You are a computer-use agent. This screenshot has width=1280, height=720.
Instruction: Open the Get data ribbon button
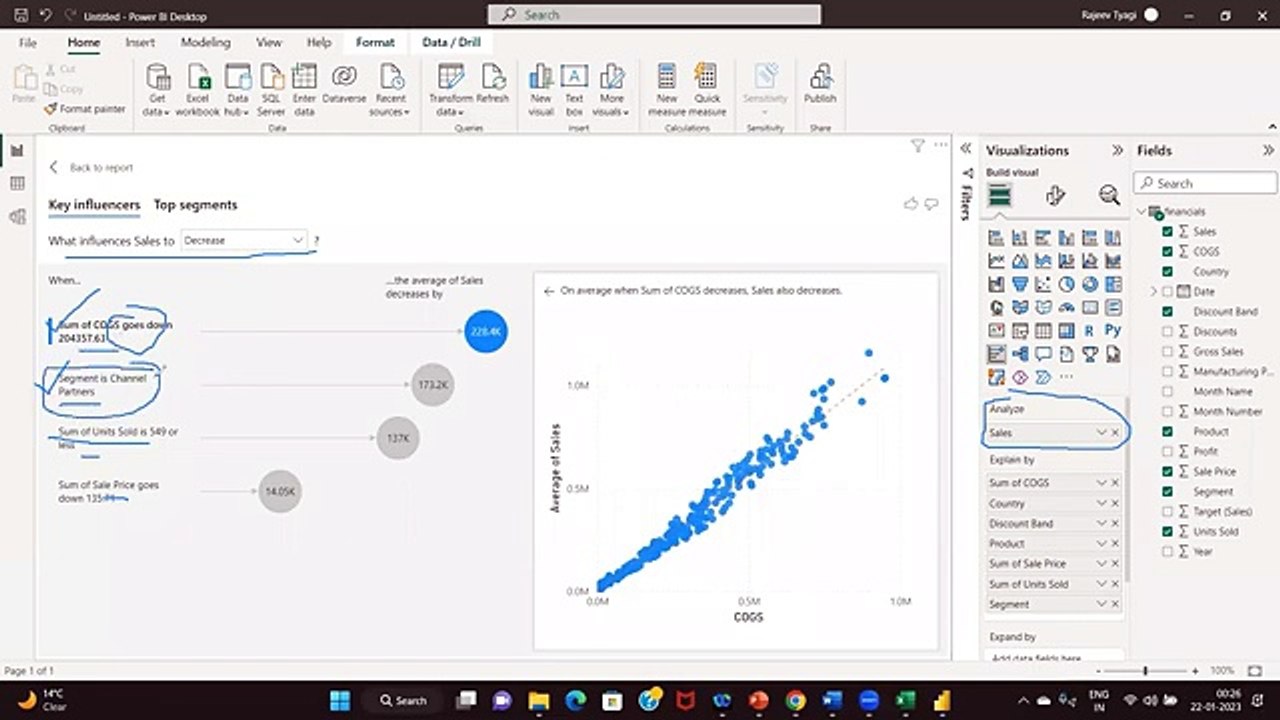coord(158,90)
